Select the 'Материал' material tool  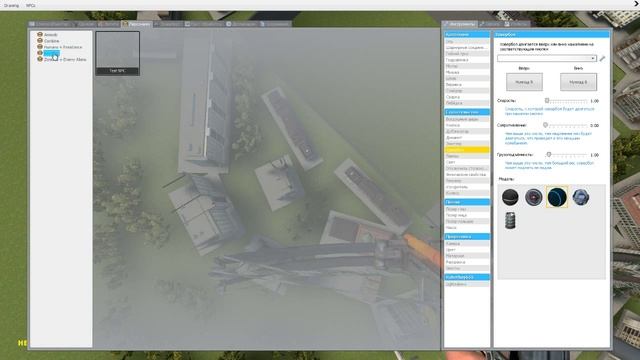[x=467, y=256]
